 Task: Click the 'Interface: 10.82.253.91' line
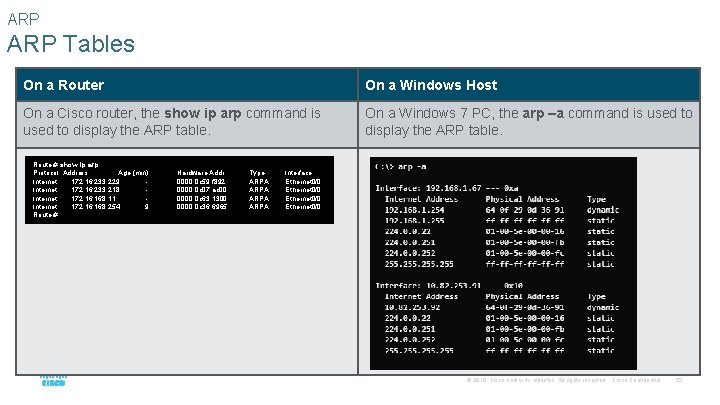[x=449, y=286]
